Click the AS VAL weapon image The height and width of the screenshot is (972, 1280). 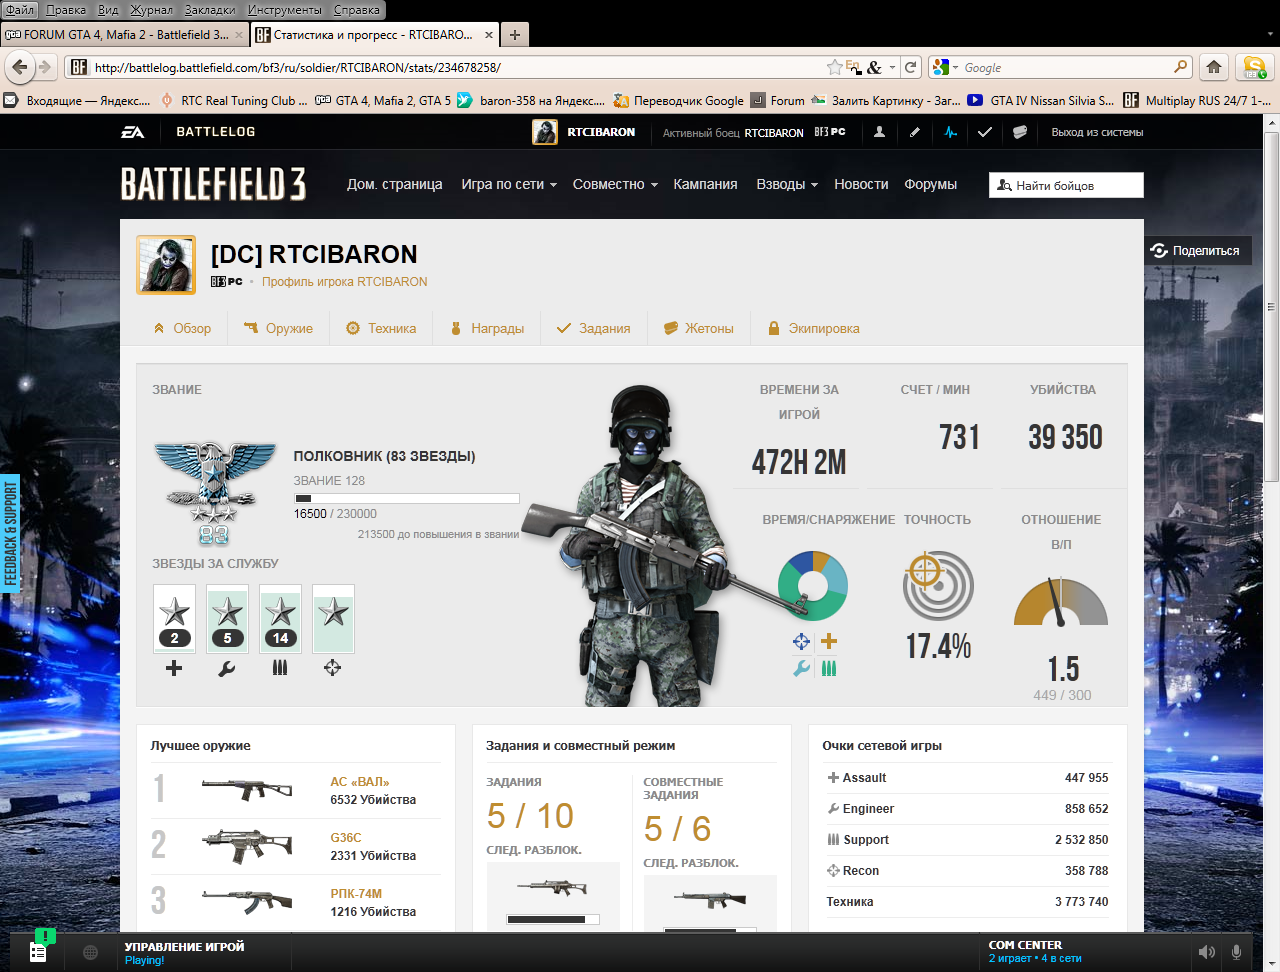tap(247, 790)
